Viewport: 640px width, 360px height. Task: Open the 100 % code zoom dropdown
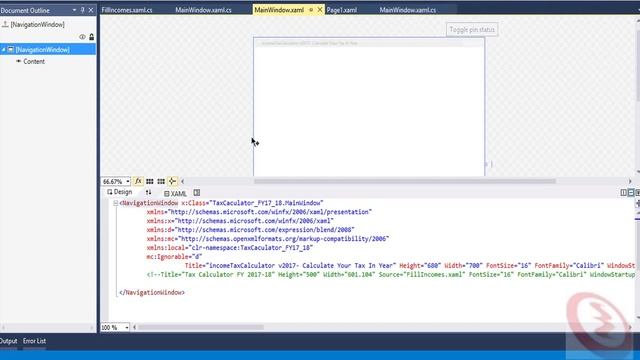click(127, 327)
